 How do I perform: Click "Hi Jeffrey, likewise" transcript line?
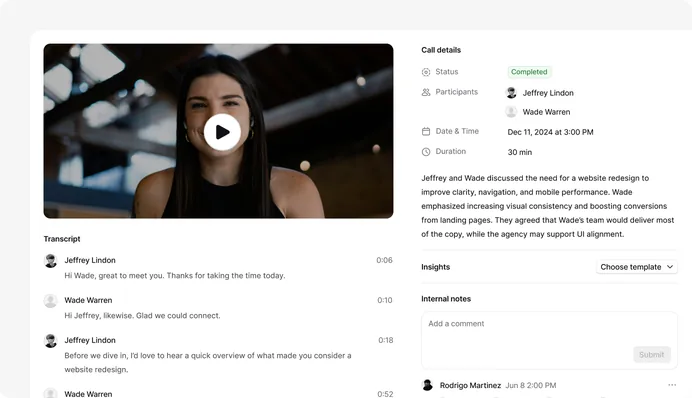coord(142,315)
